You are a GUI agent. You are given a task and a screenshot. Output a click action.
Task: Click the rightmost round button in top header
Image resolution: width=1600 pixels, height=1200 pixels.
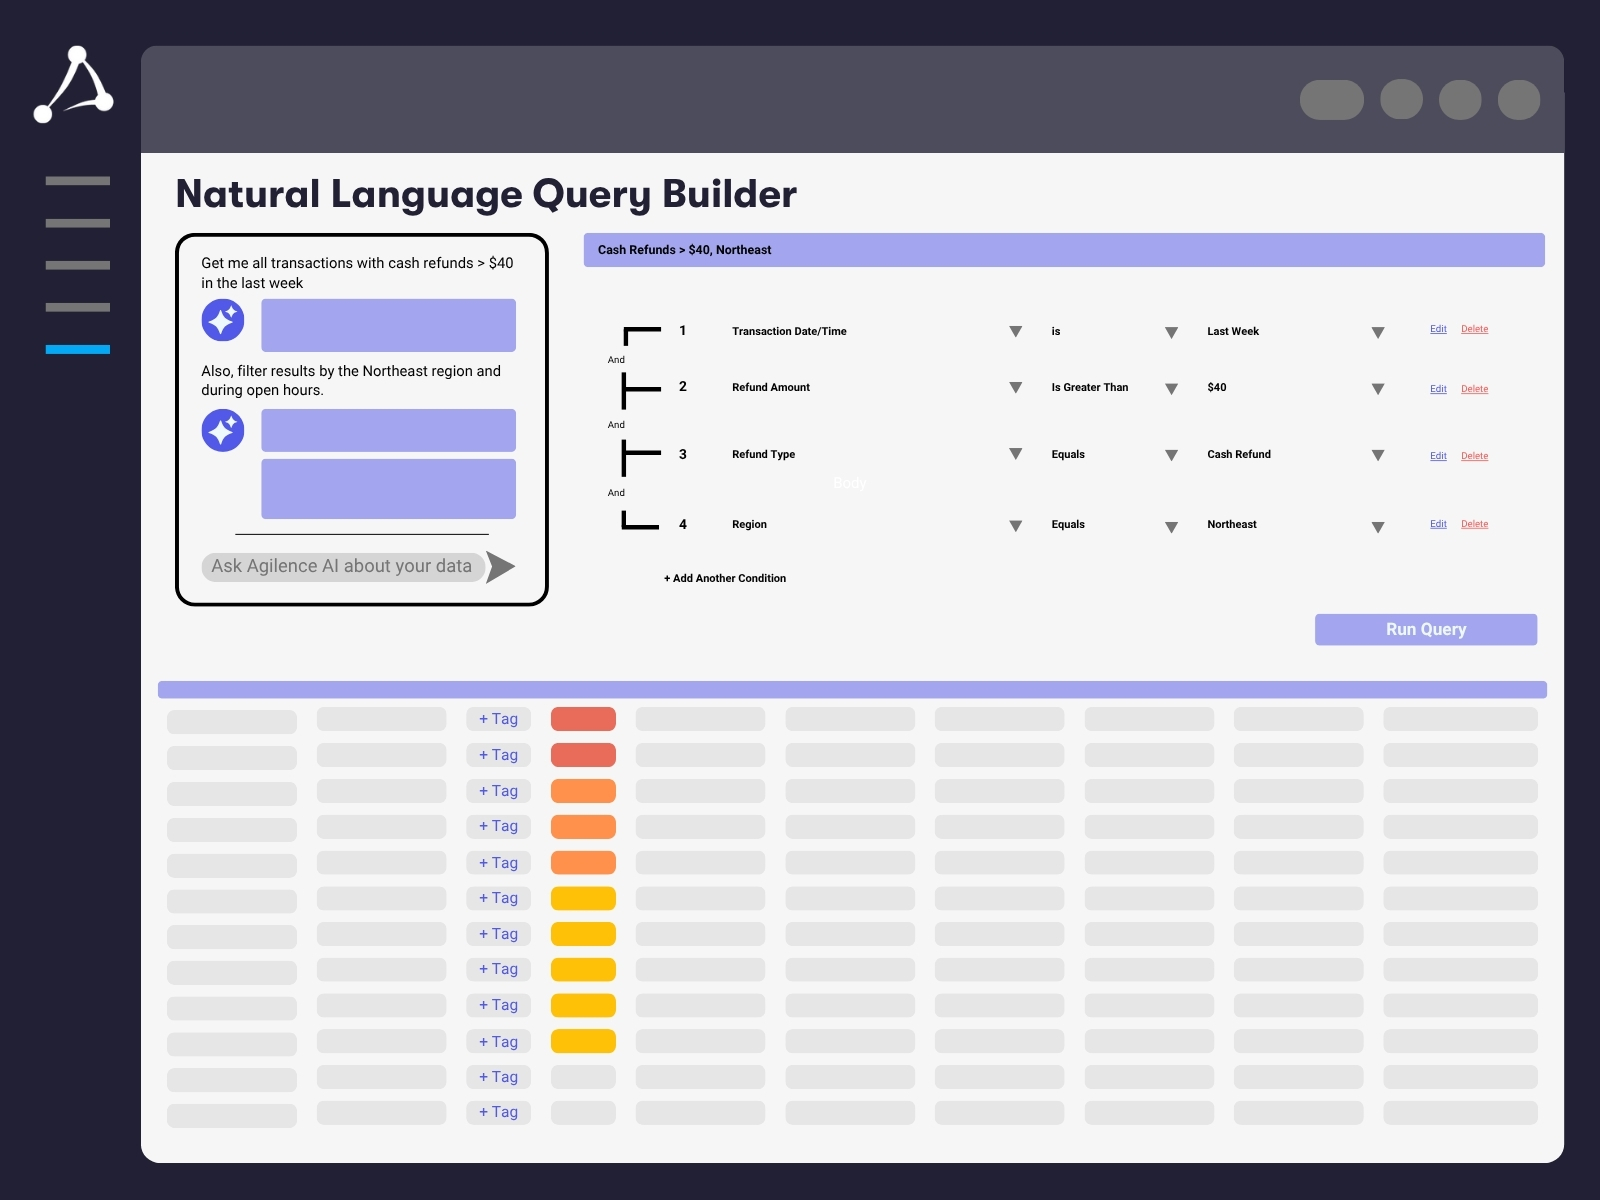pyautogui.click(x=1518, y=100)
